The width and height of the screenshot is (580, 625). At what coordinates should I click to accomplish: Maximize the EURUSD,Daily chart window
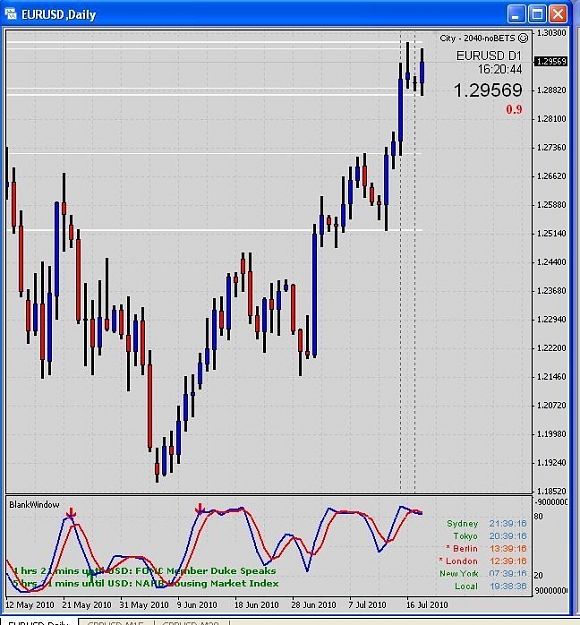coord(537,14)
